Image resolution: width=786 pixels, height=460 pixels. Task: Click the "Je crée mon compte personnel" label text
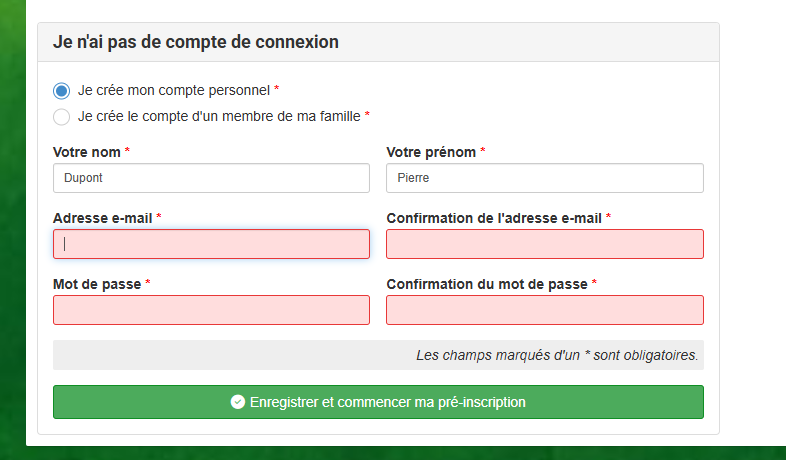(174, 90)
